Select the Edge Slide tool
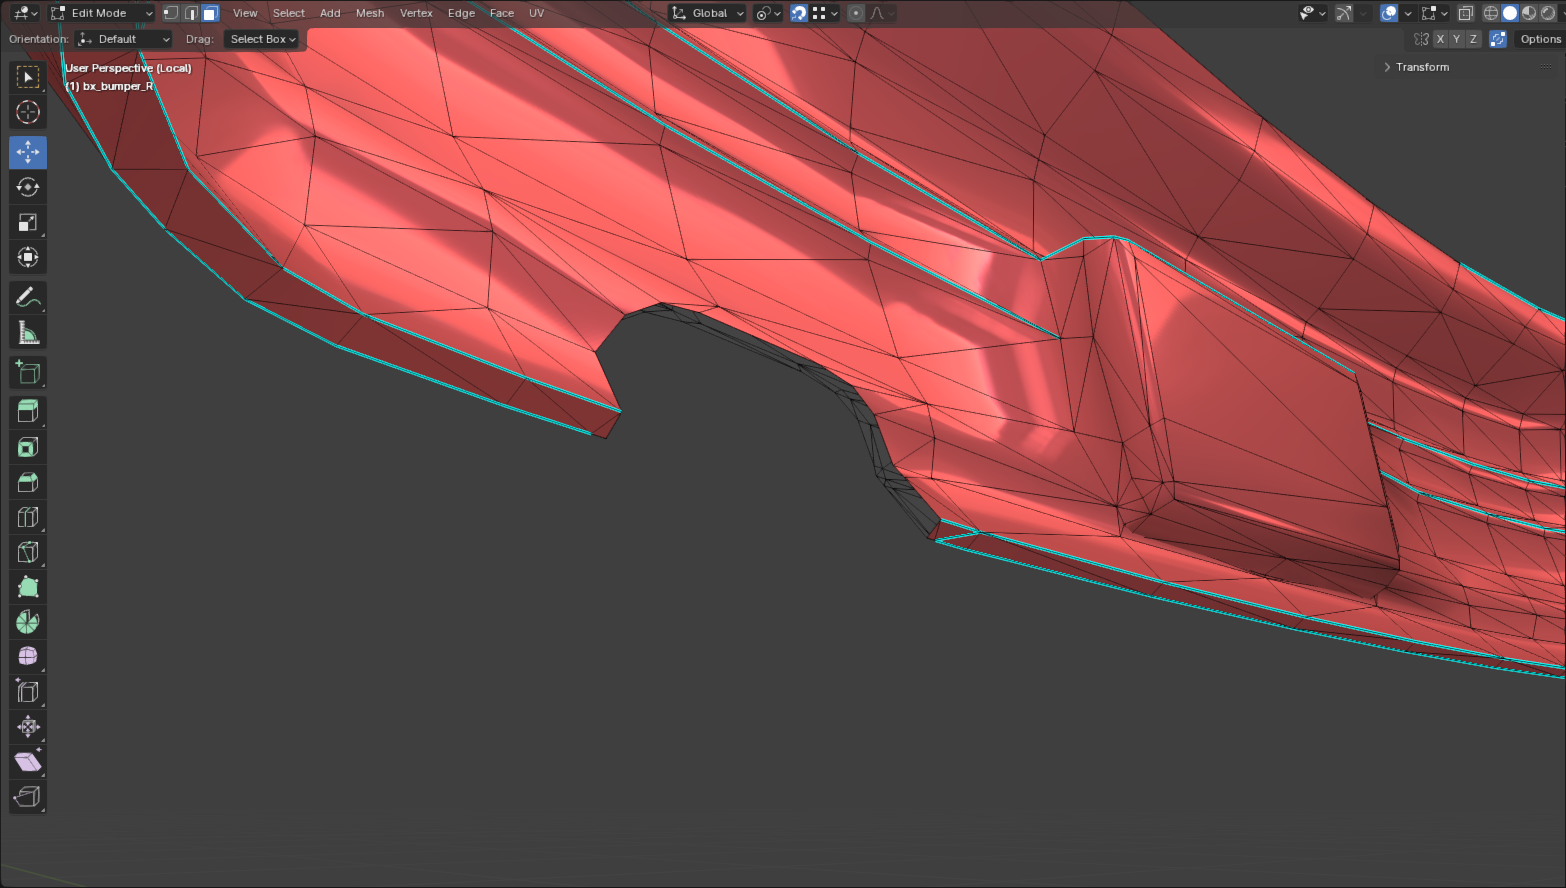Image resolution: width=1566 pixels, height=888 pixels. pos(28,692)
